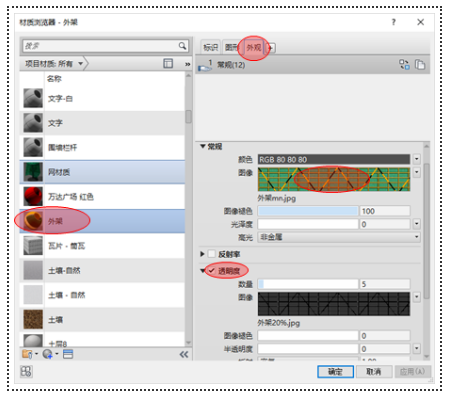449x394 pixels.
Task: Click the 外架20%.jpg transparency image preview
Action: (334, 304)
